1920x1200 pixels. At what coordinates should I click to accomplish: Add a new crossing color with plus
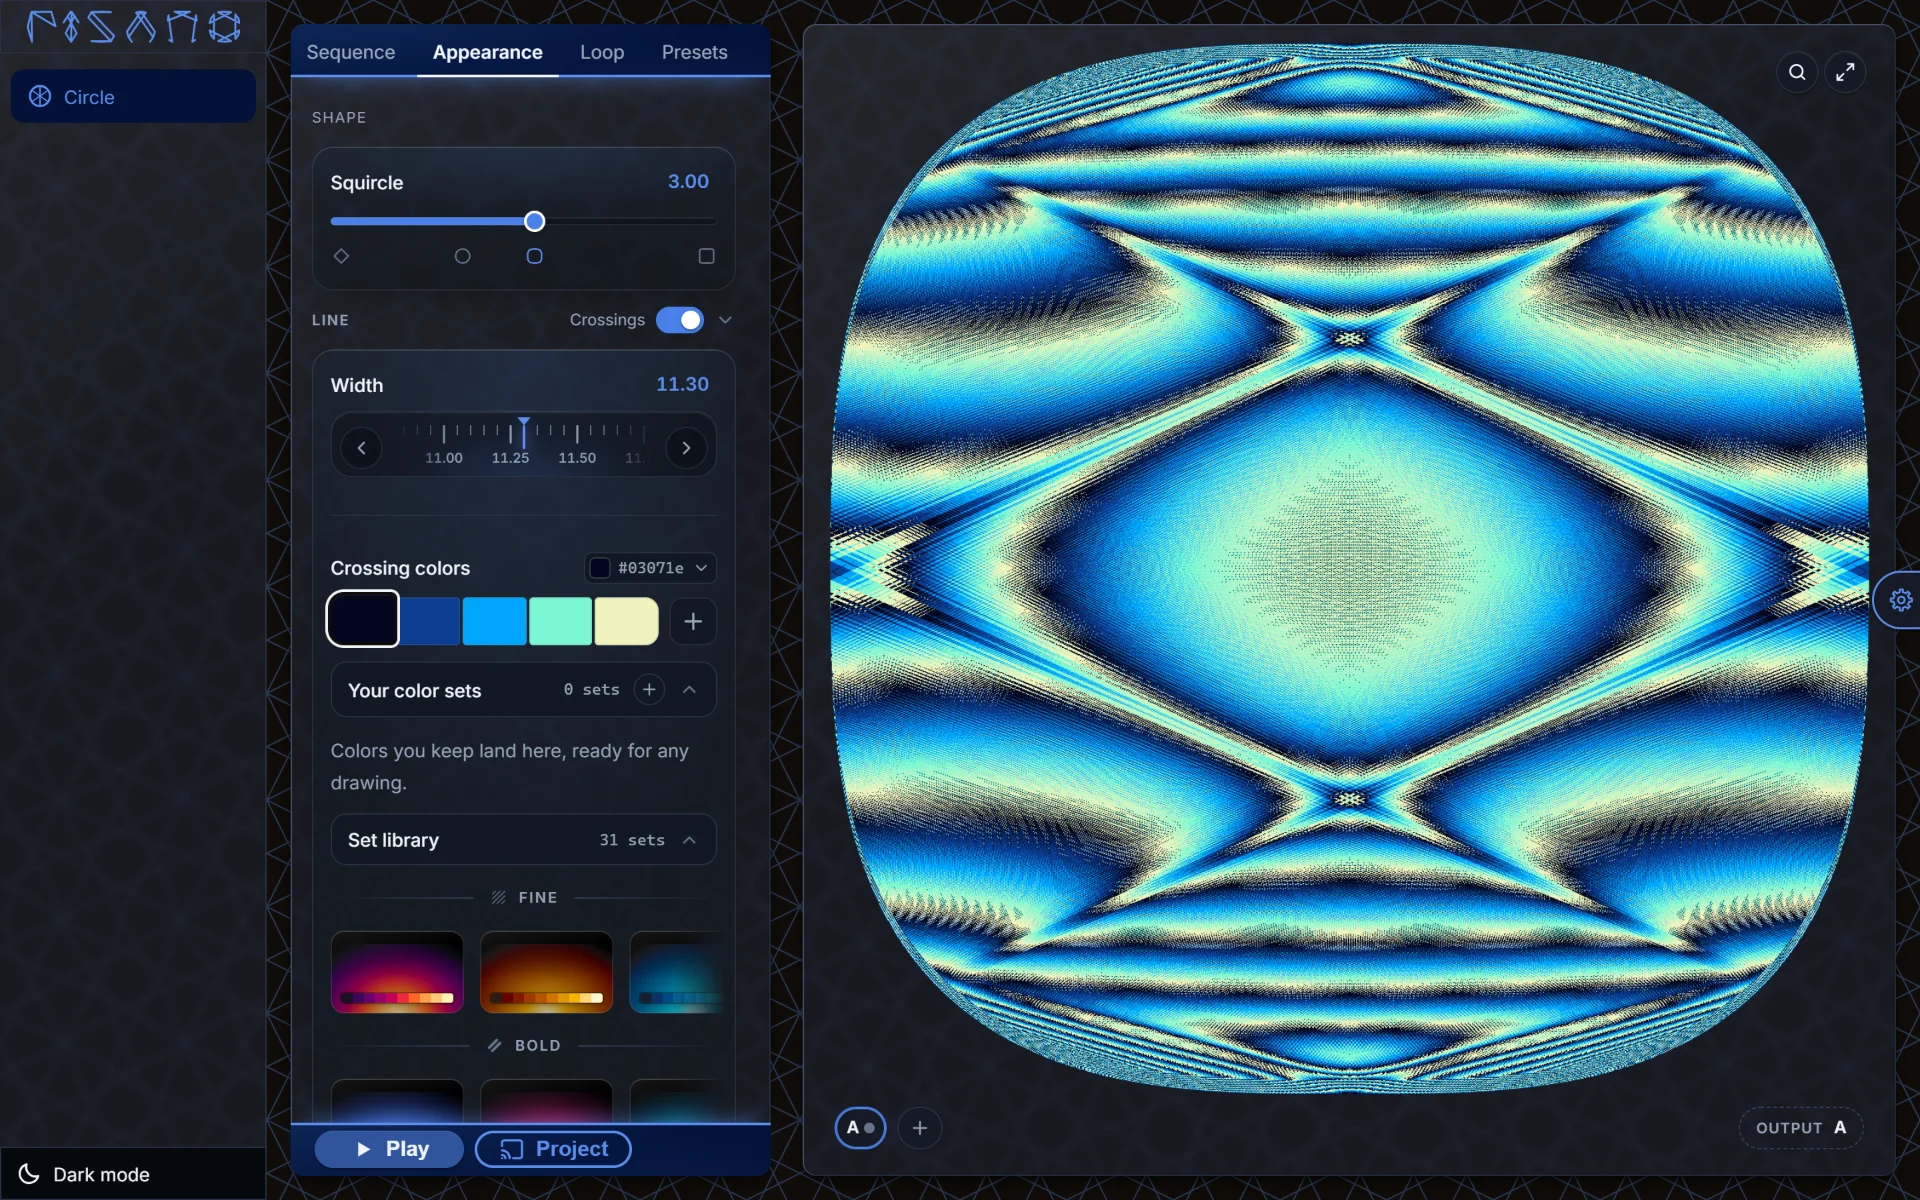click(x=693, y=621)
